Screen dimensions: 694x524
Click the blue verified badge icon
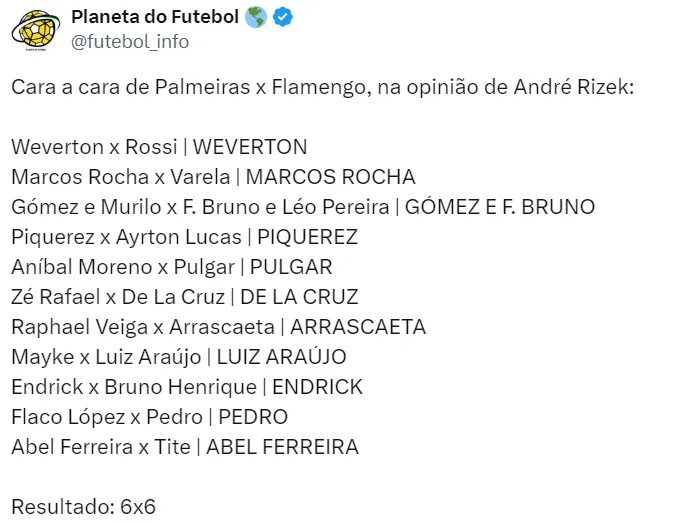283,18
